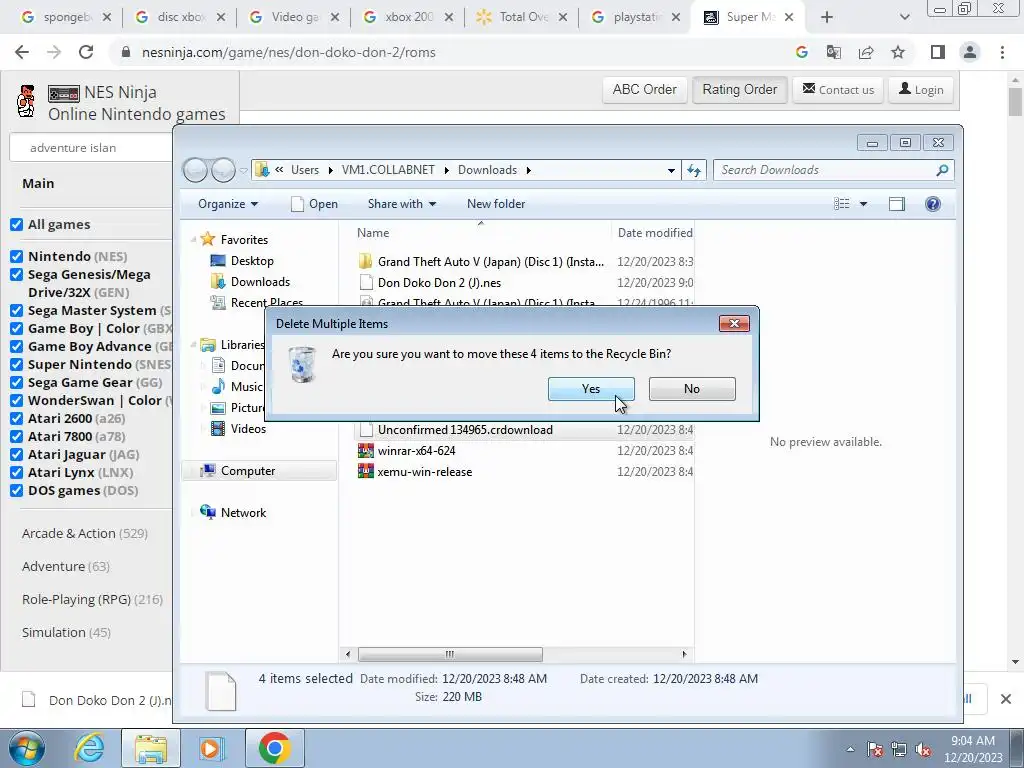1024x768 pixels.
Task: Go back in Chrome browser
Action: (x=22, y=52)
